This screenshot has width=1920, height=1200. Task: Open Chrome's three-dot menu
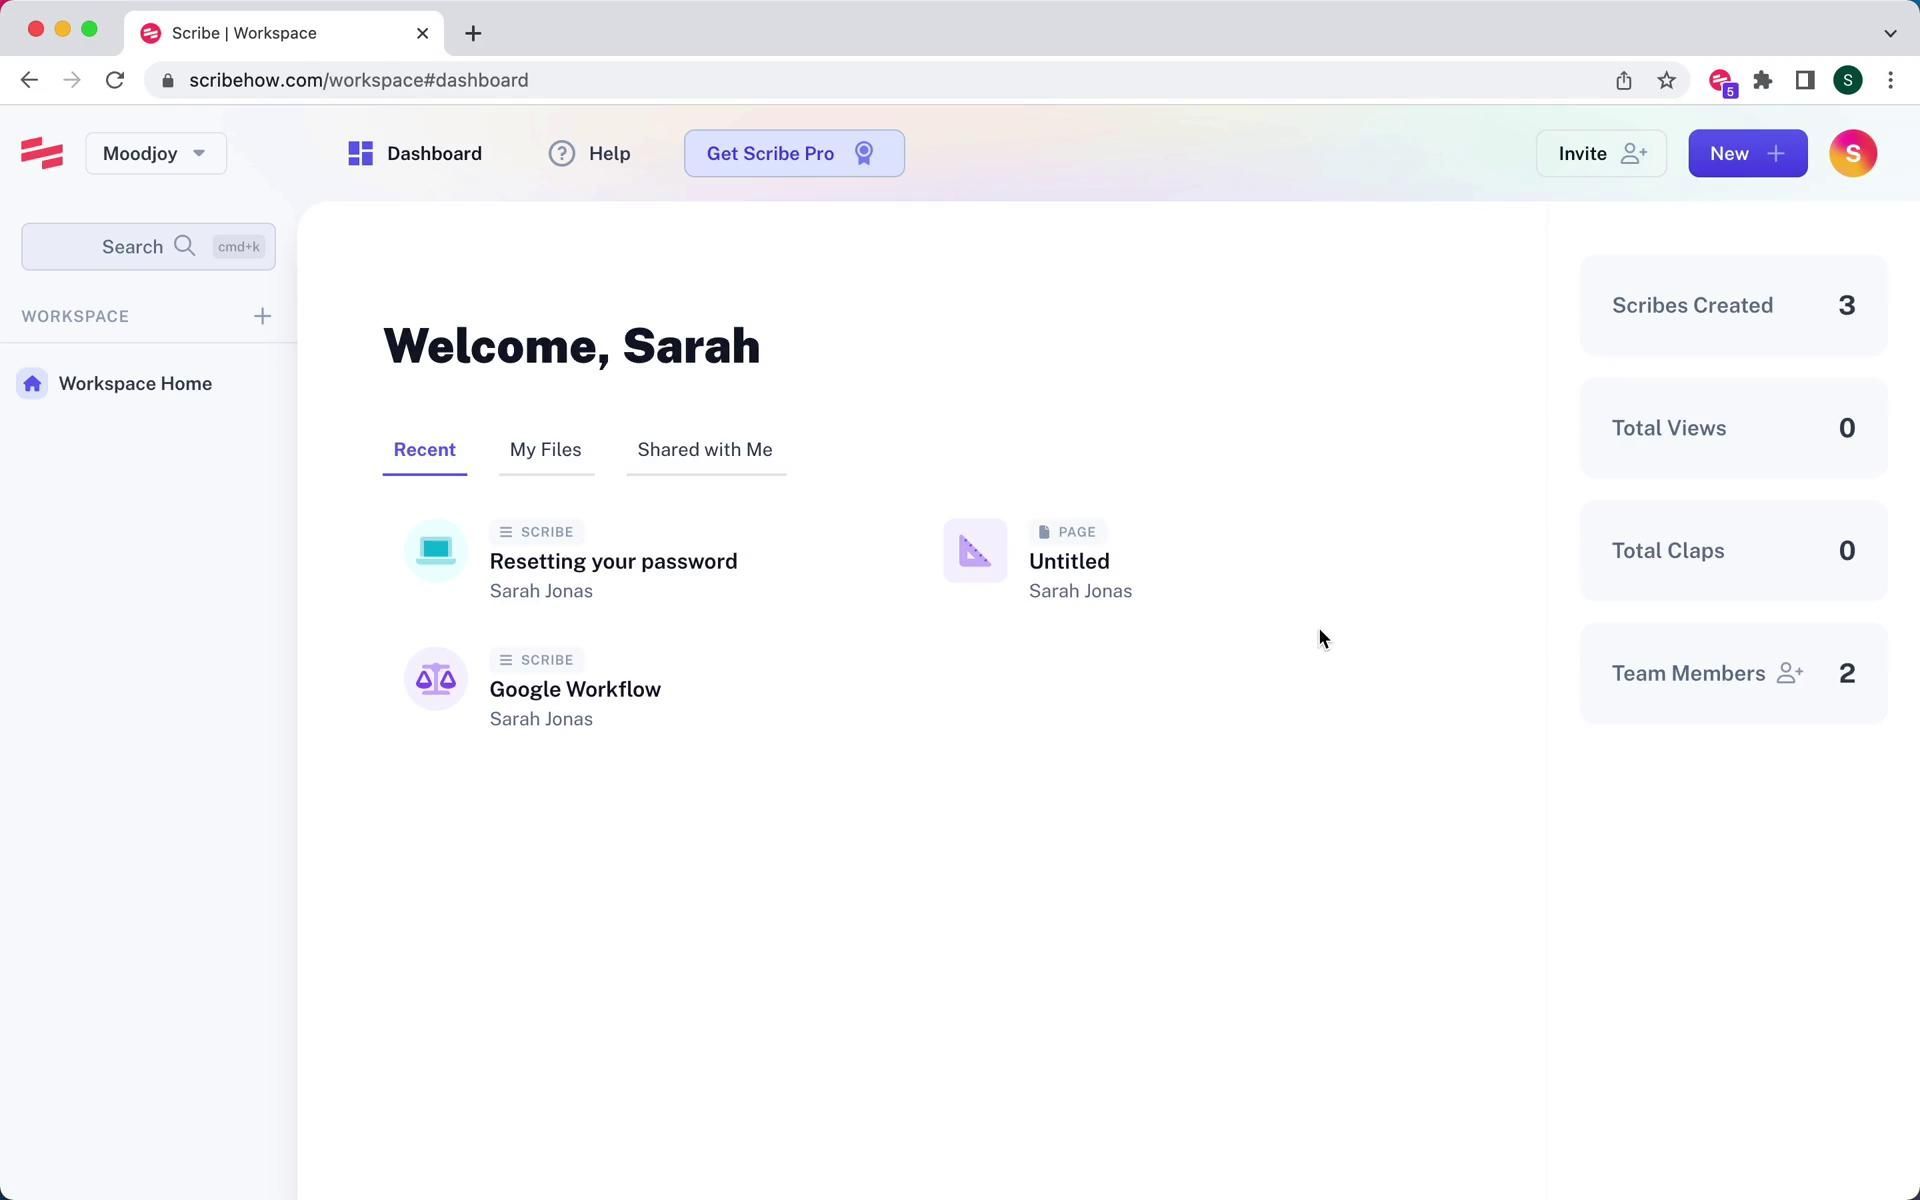coord(1891,80)
